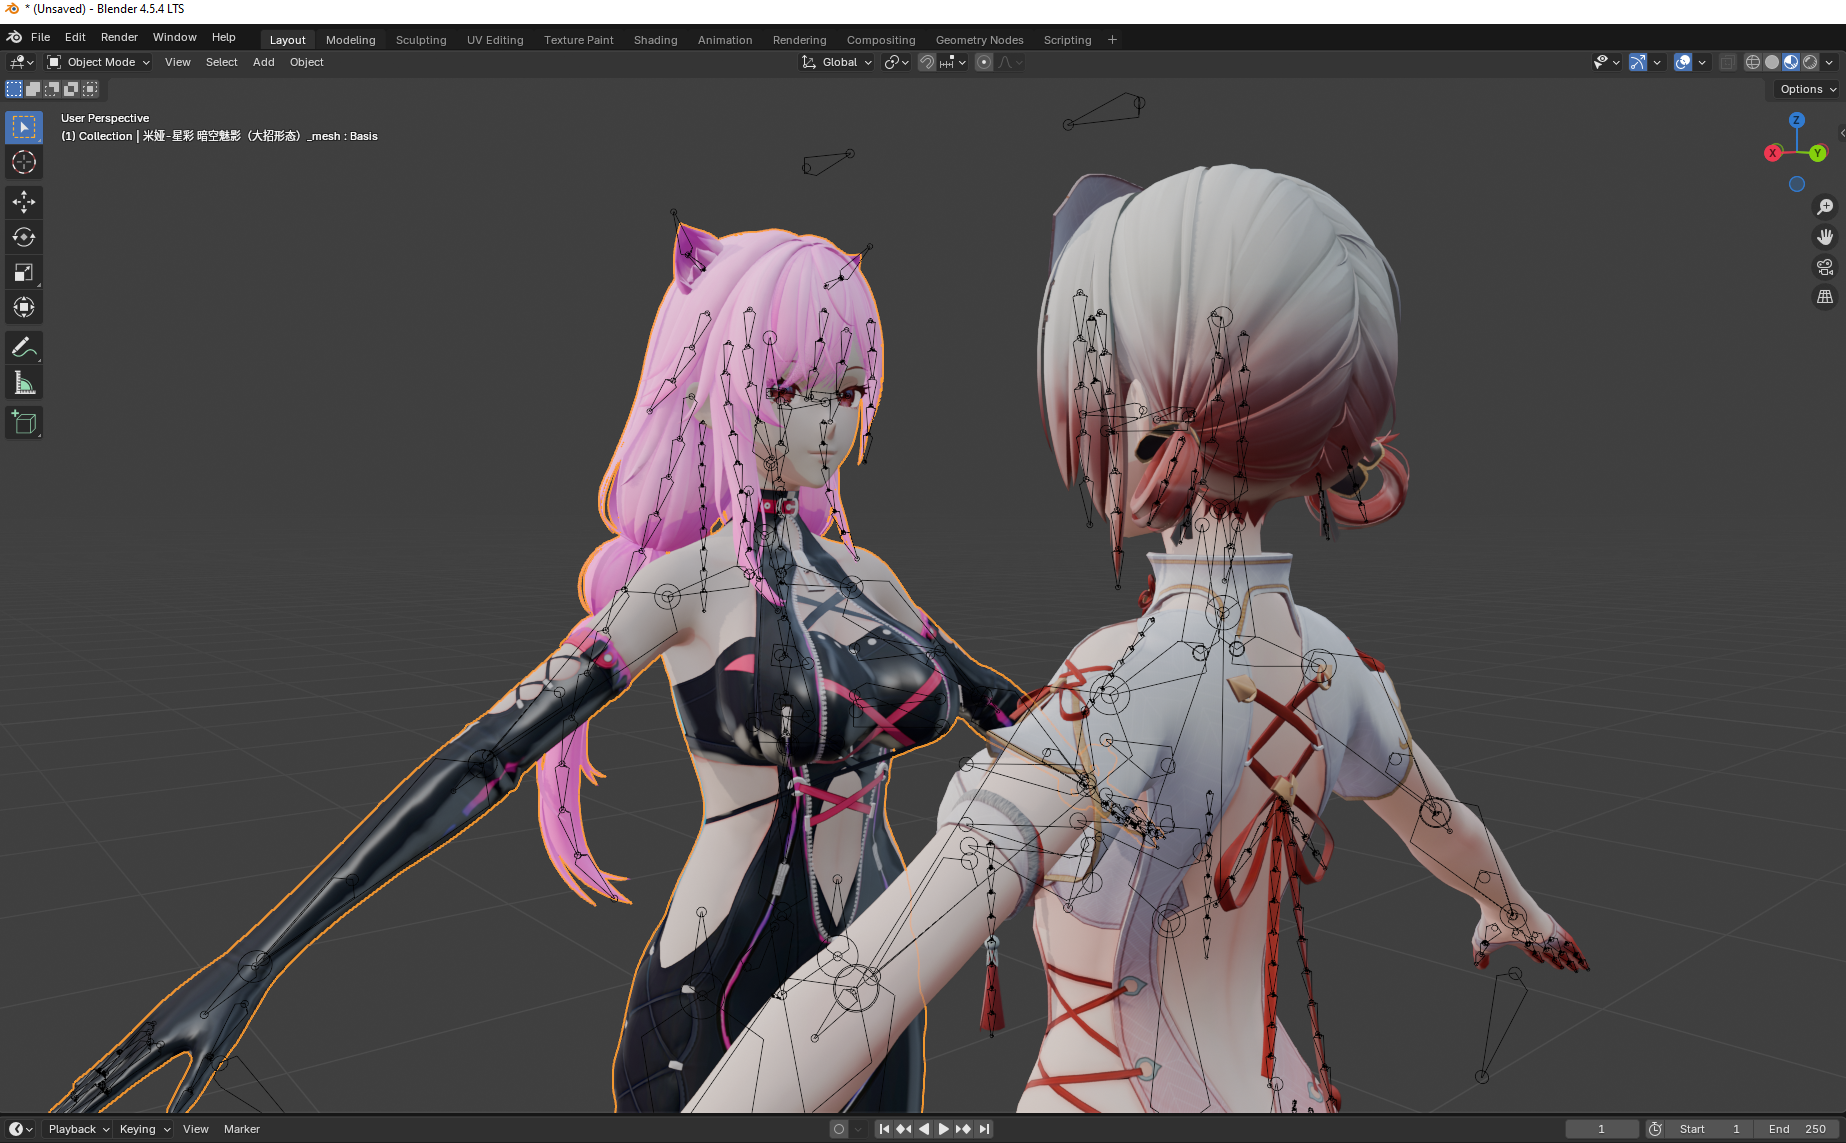Toggle viewport overlays

tap(1683, 62)
